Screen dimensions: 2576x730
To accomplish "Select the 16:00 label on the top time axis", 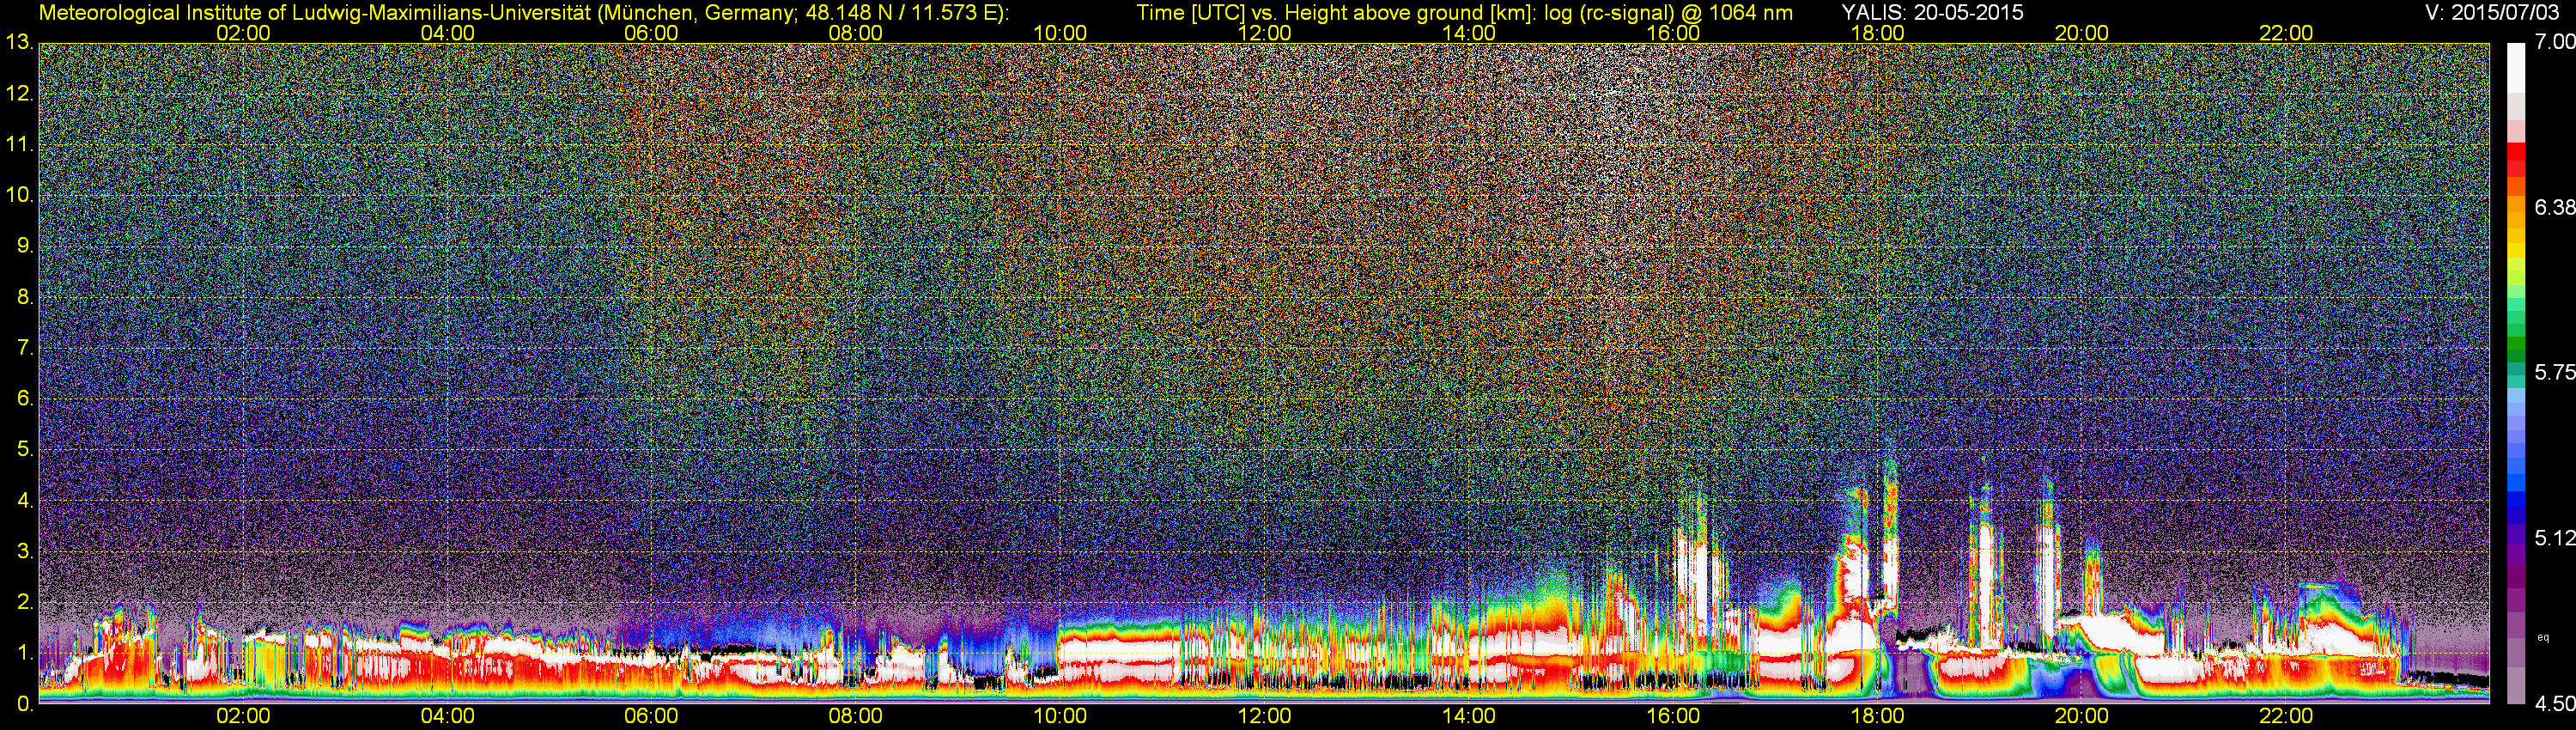I will 1673,33.
